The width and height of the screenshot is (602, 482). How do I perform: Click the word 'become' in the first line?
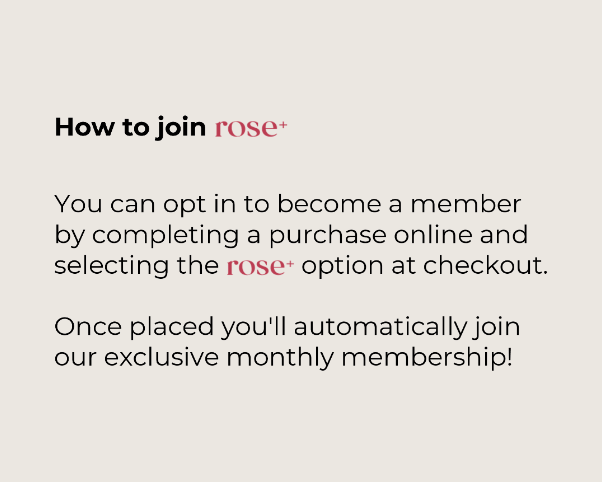pos(329,204)
